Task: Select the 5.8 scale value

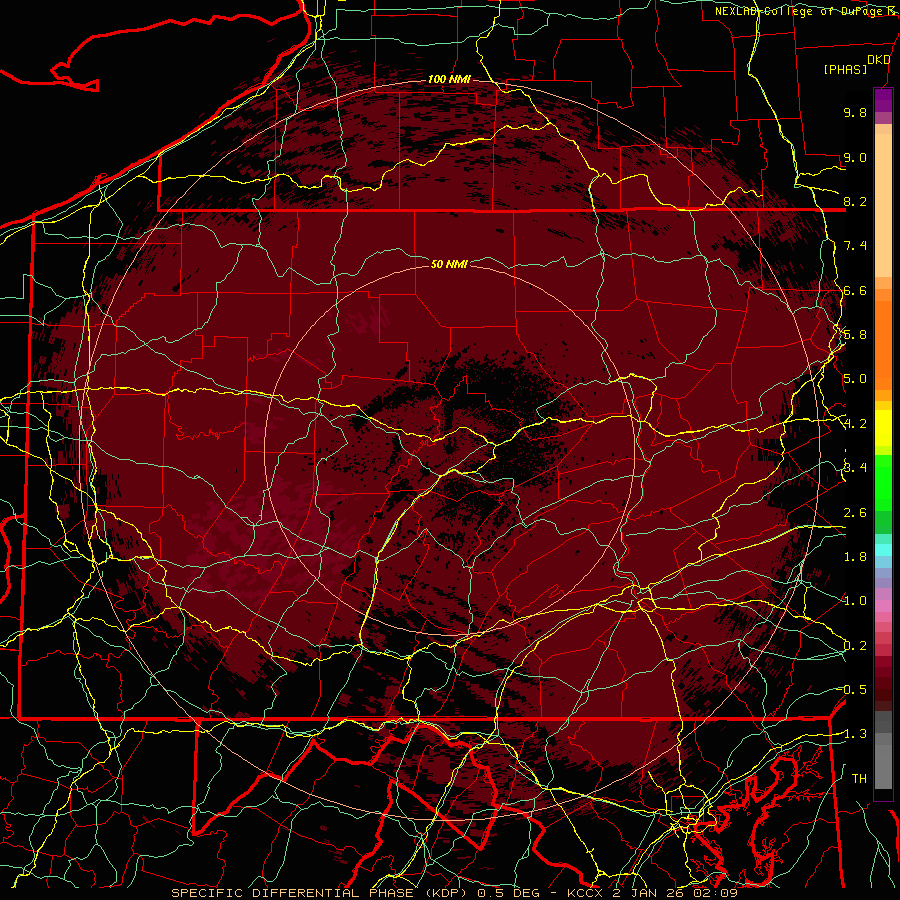Action: (x=855, y=335)
